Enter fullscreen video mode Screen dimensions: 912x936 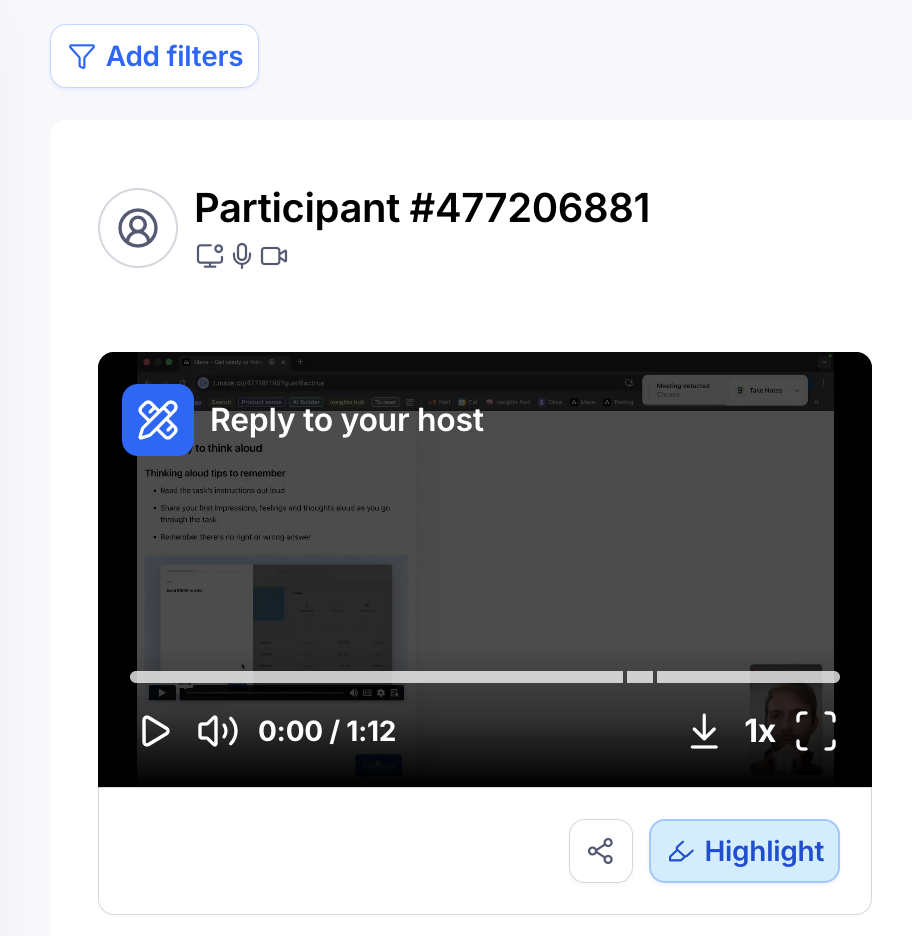pos(815,731)
